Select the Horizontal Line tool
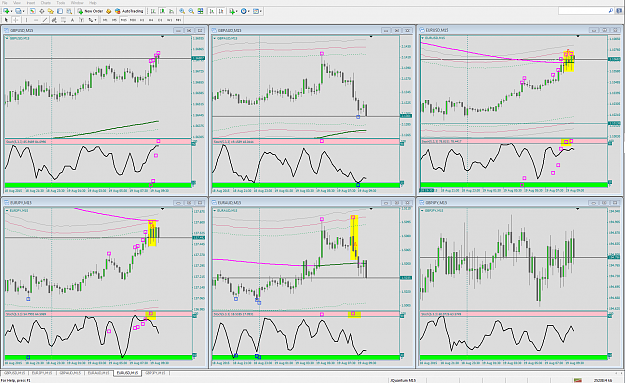This screenshot has height=383, width=625. coord(36,20)
